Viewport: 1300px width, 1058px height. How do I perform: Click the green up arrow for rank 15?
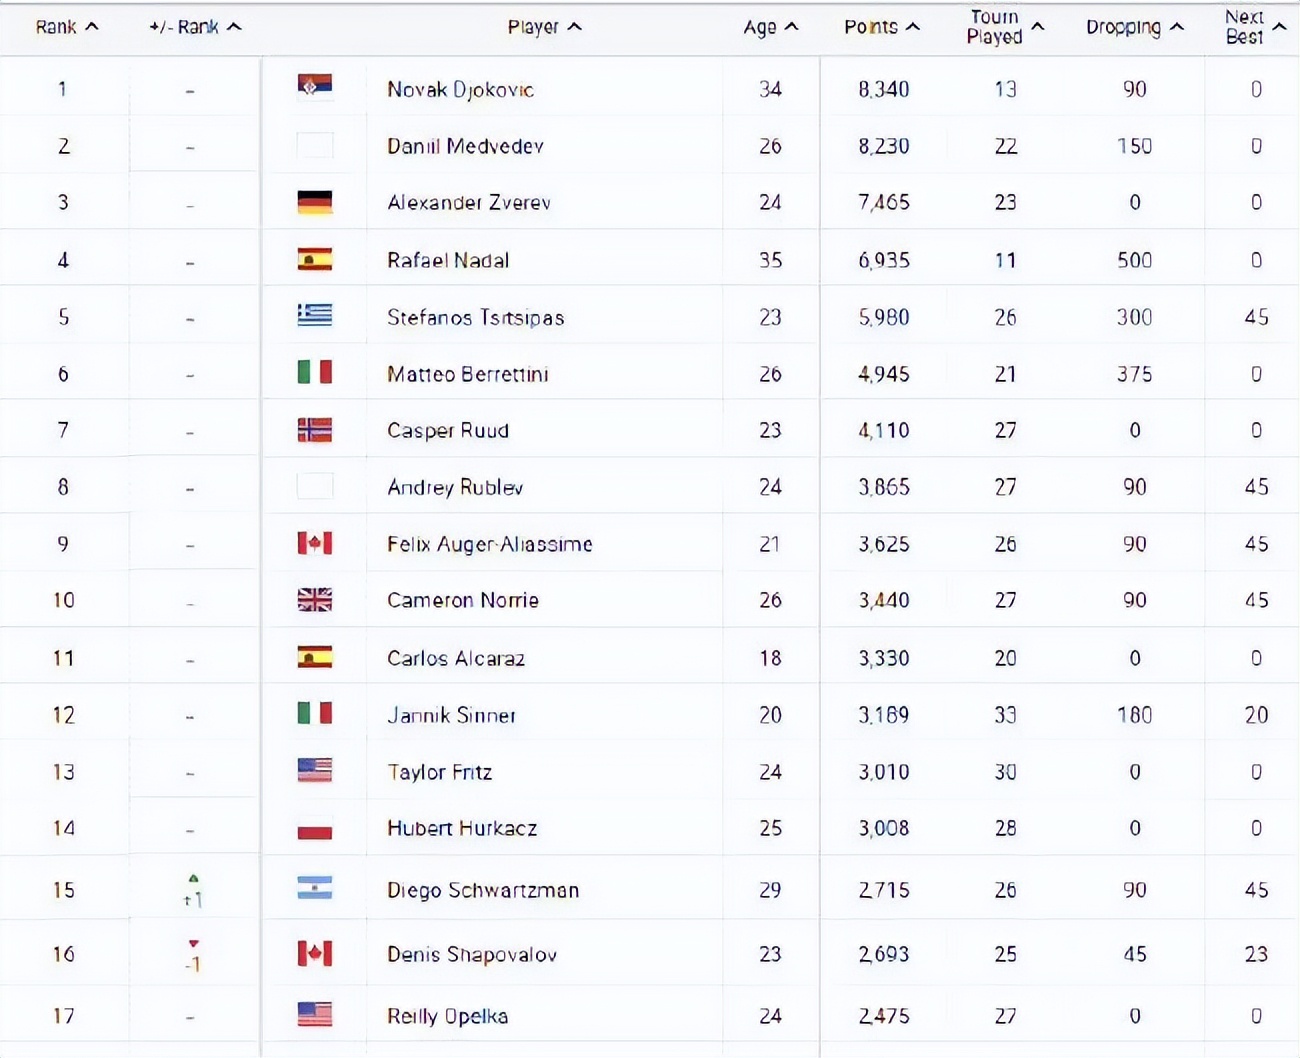point(193,879)
